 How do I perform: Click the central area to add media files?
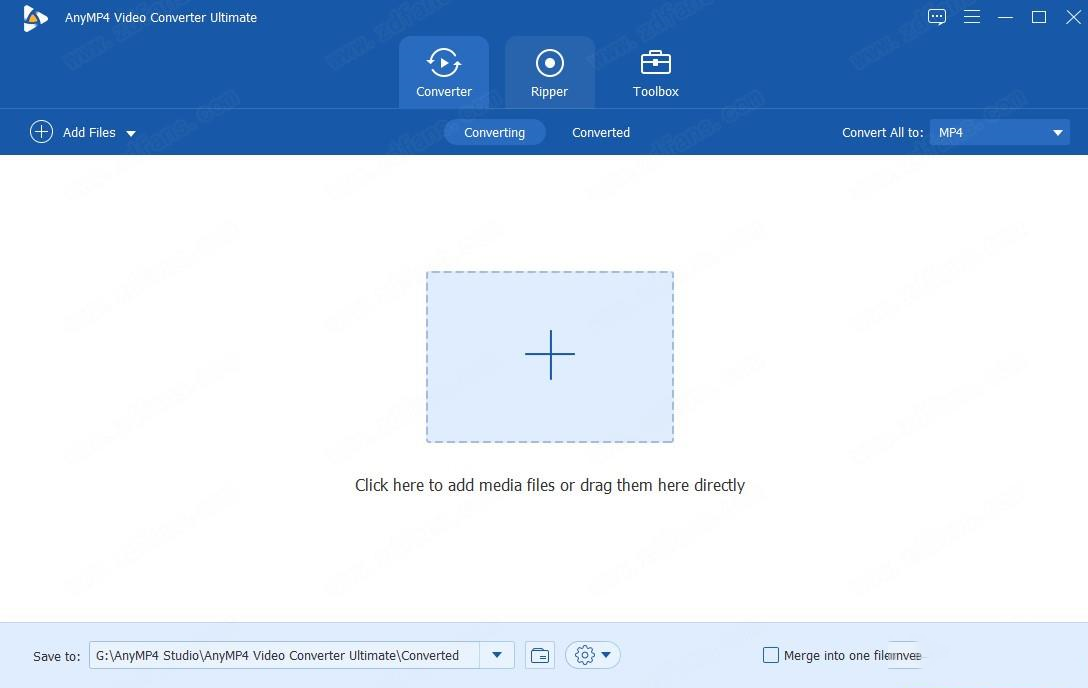point(549,356)
